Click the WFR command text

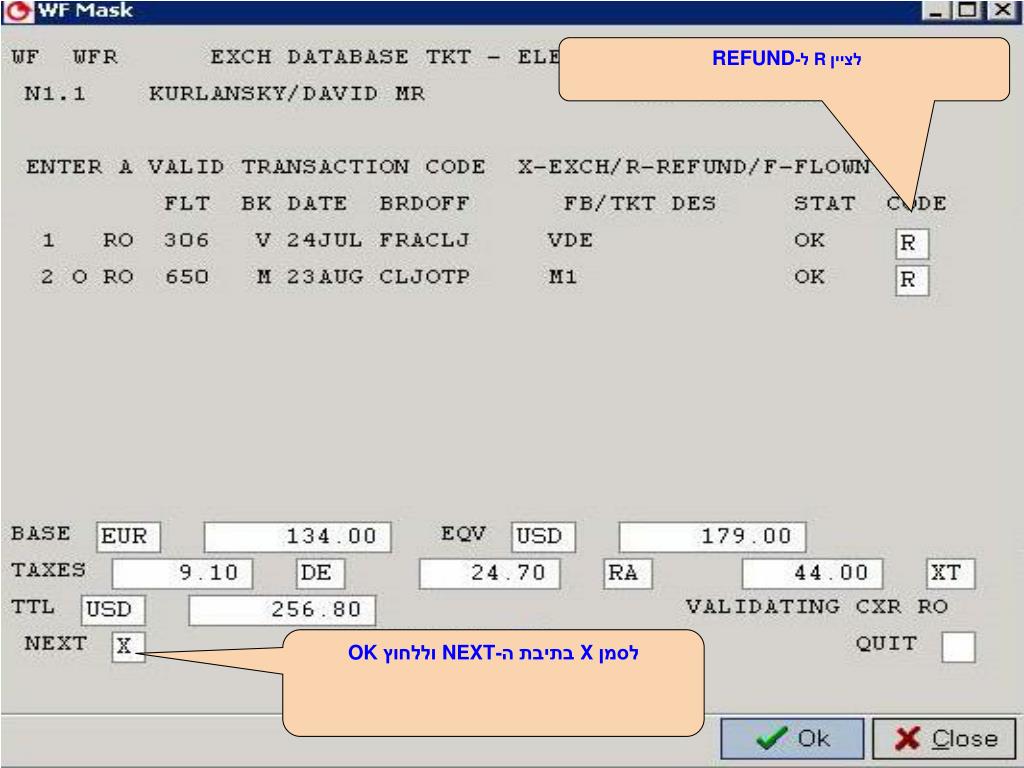pyautogui.click(x=95, y=57)
